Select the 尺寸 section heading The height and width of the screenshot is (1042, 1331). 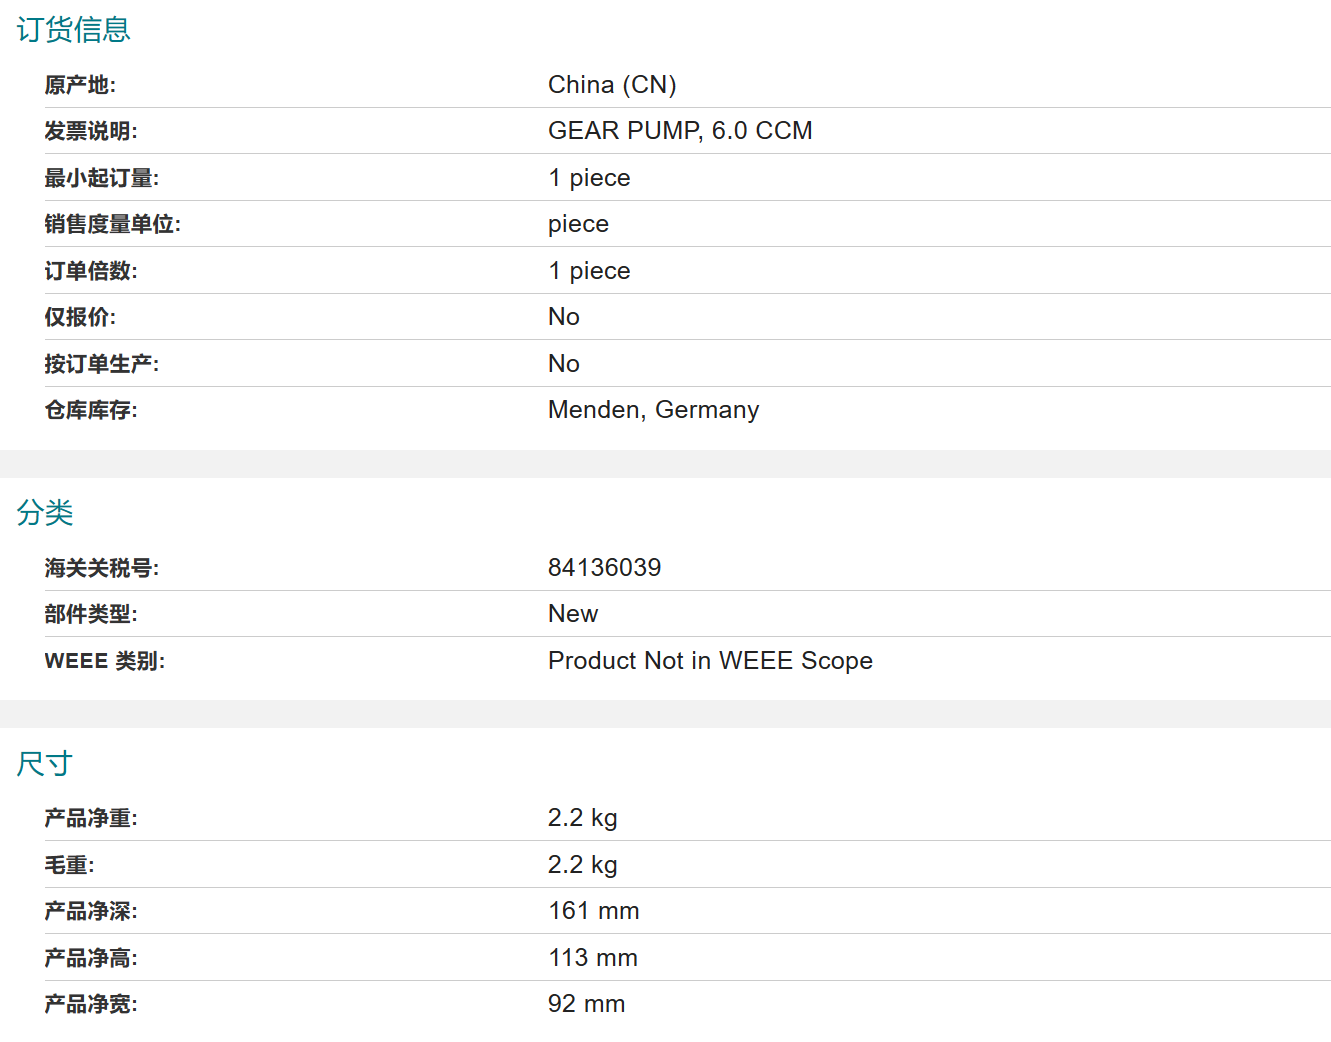click(x=45, y=764)
